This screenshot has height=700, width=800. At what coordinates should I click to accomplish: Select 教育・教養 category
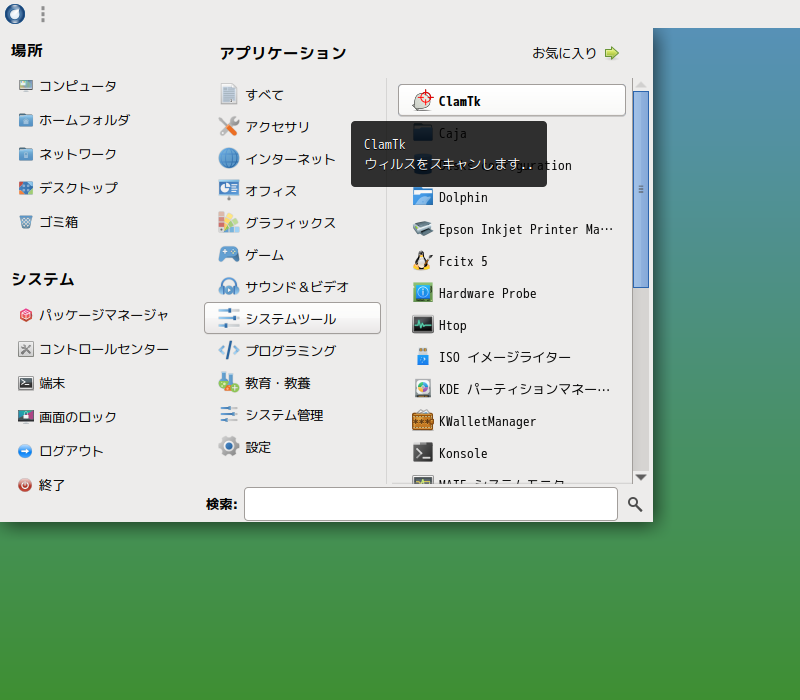pos(292,383)
